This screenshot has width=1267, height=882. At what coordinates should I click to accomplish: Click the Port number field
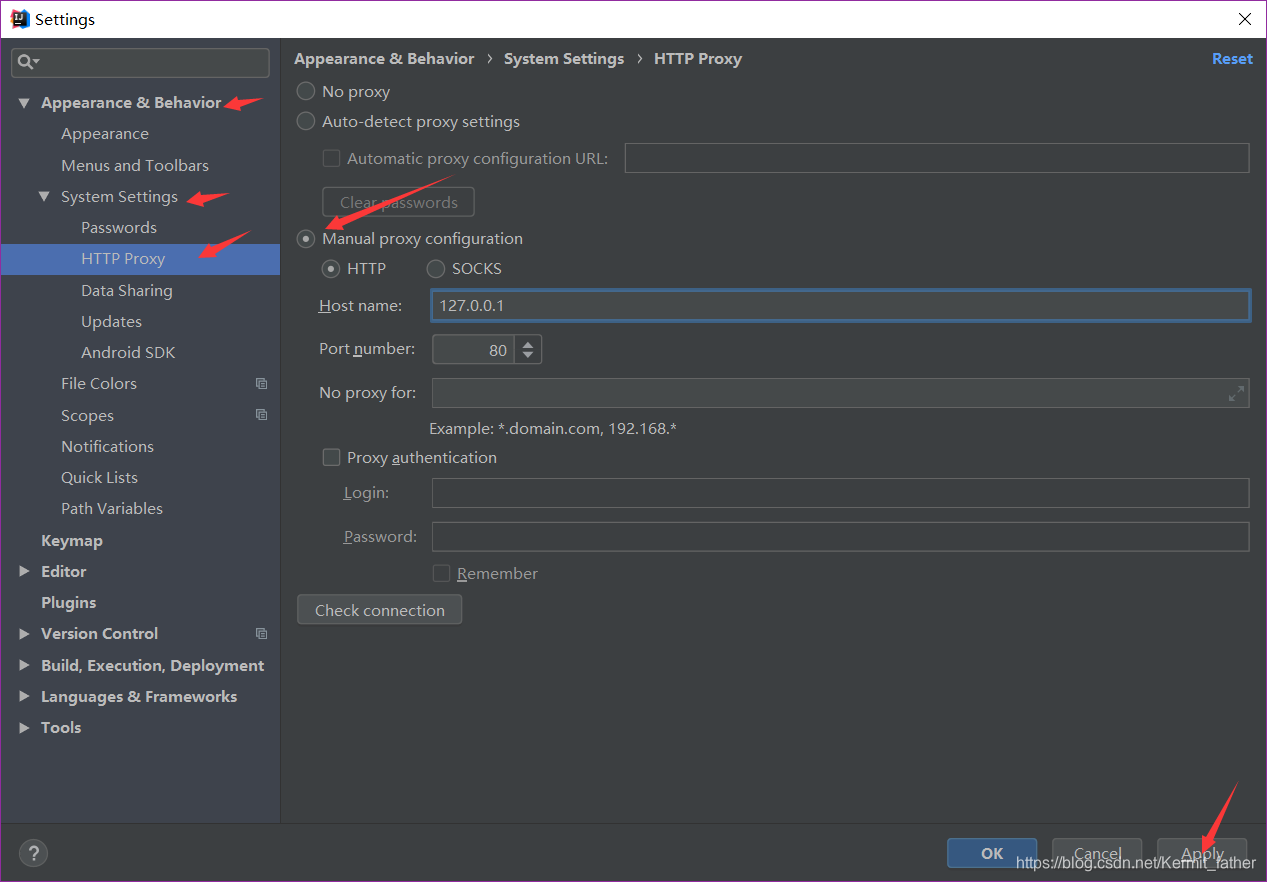point(474,349)
